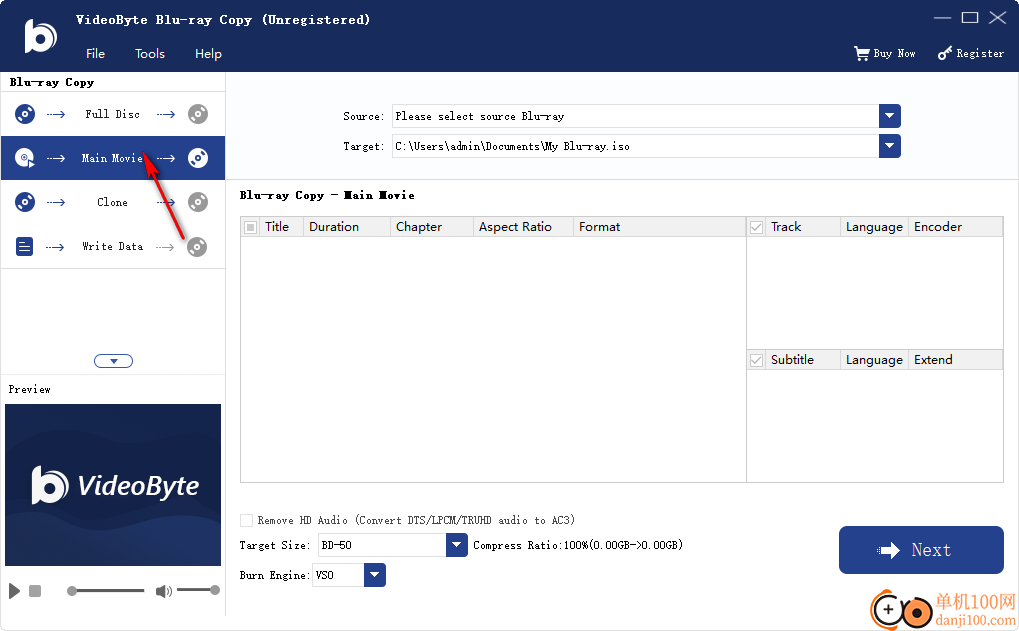The width and height of the screenshot is (1019, 631).
Task: Toggle the select-all Title checkbox
Action: (250, 227)
